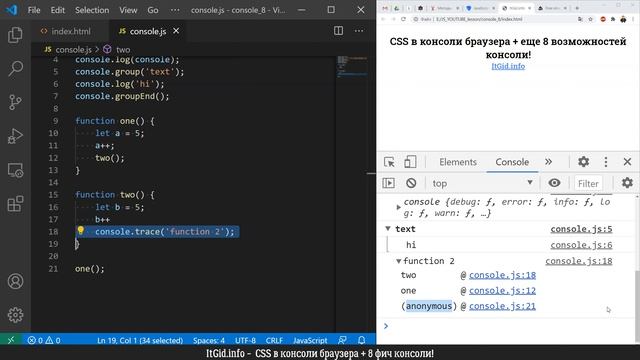Close the DevTools panel
The height and width of the screenshot is (360, 640).
point(627,162)
